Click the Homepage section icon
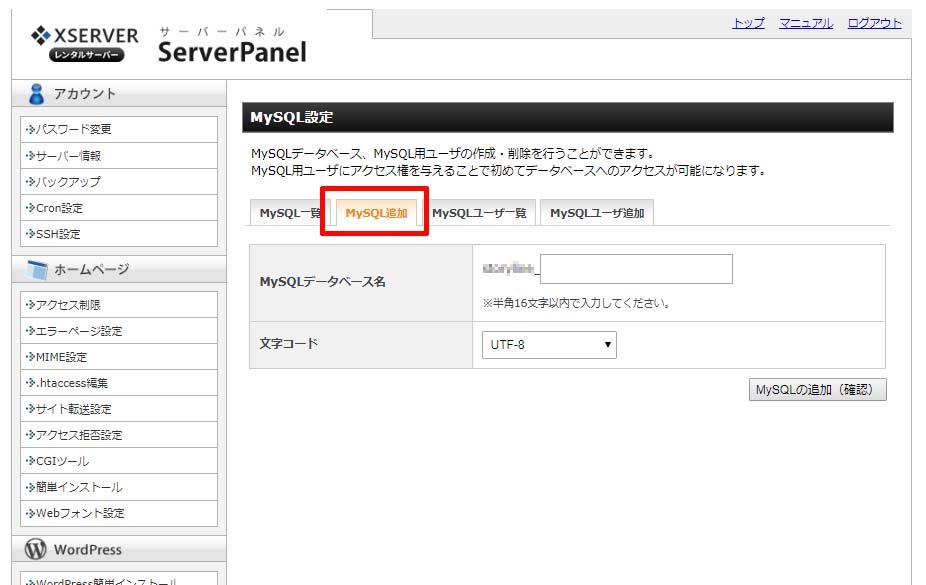This screenshot has width=926, height=585. (x=37, y=270)
